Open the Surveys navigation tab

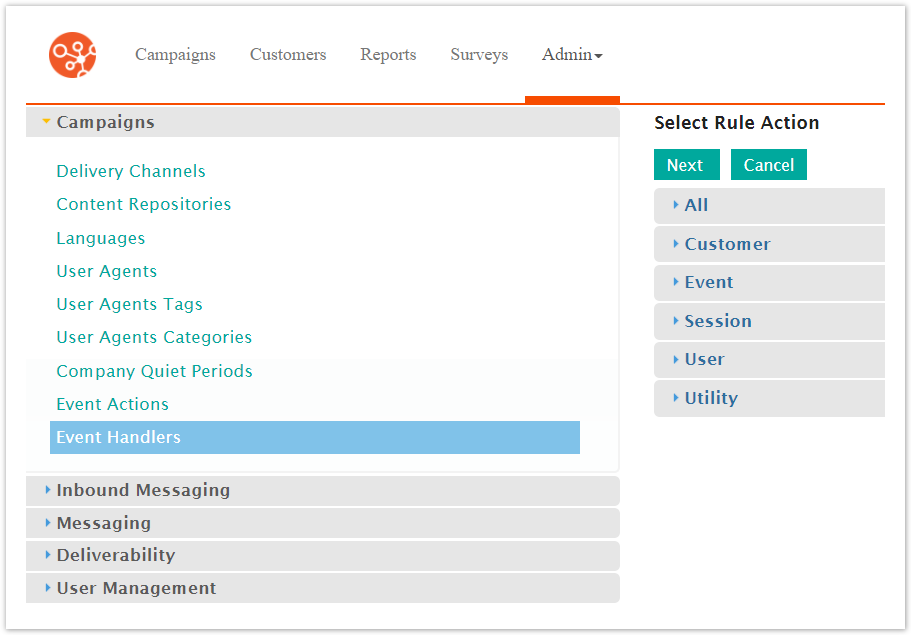(479, 55)
